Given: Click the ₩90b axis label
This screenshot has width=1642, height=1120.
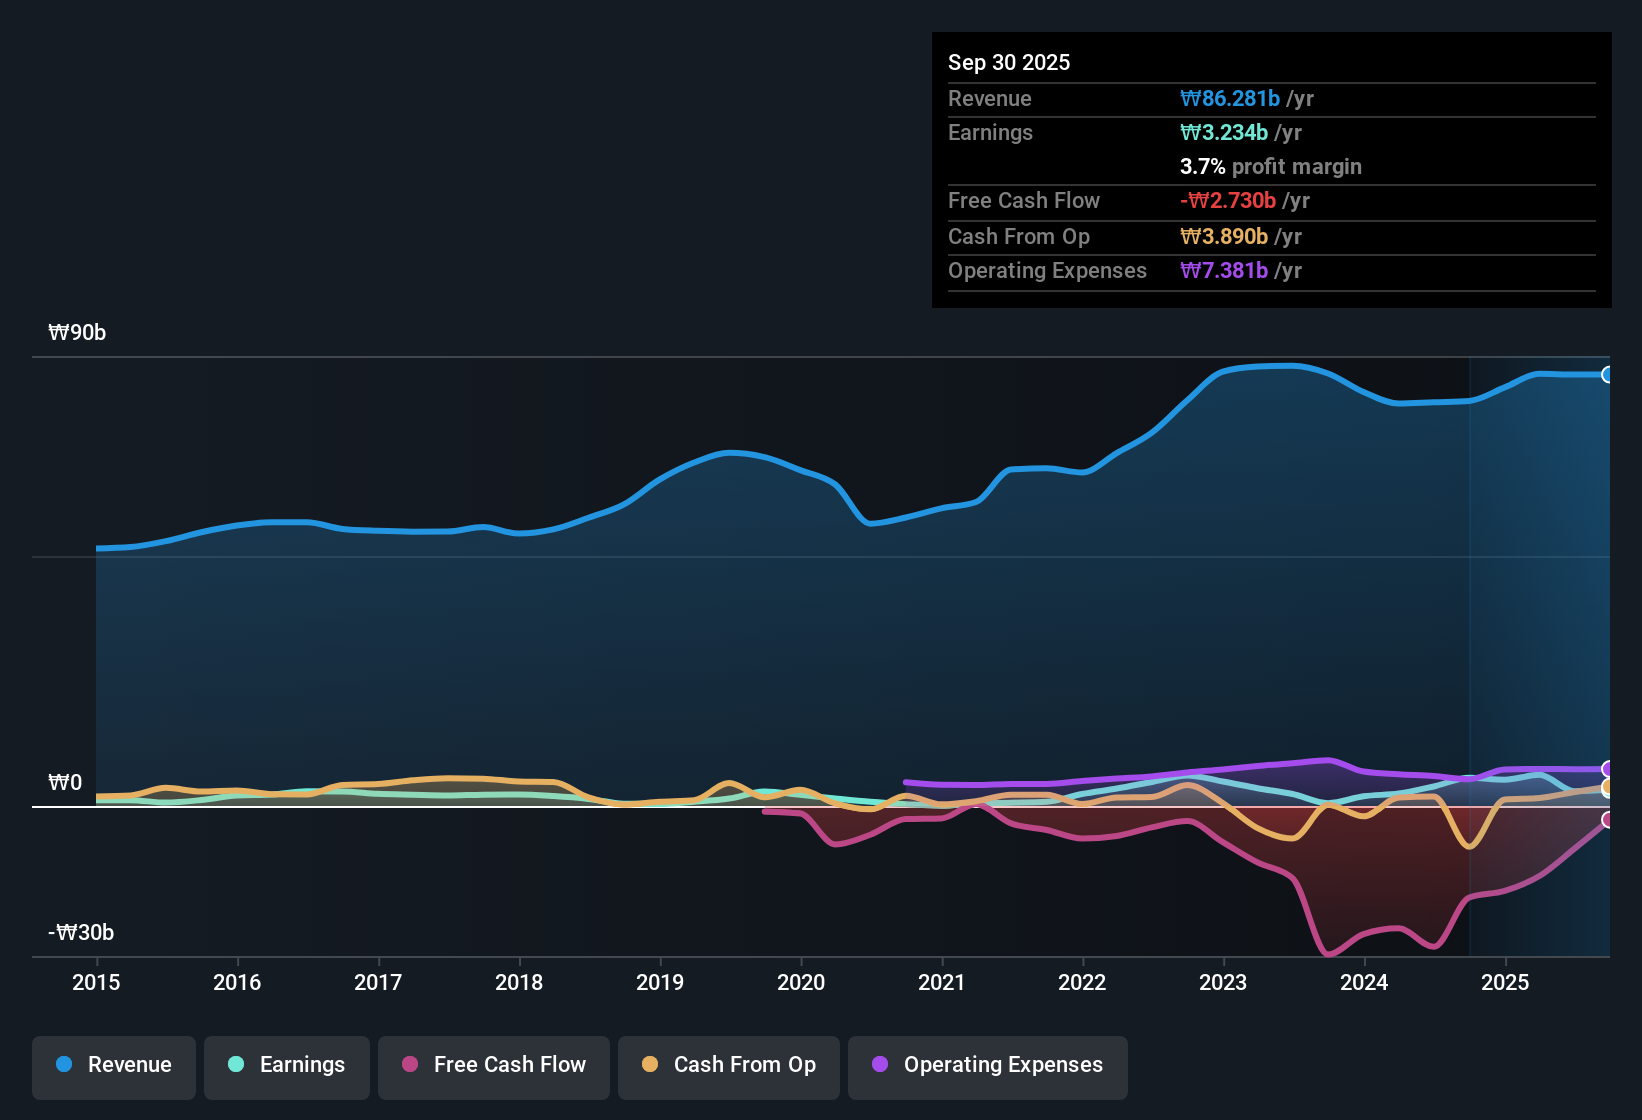Looking at the screenshot, I should (77, 332).
